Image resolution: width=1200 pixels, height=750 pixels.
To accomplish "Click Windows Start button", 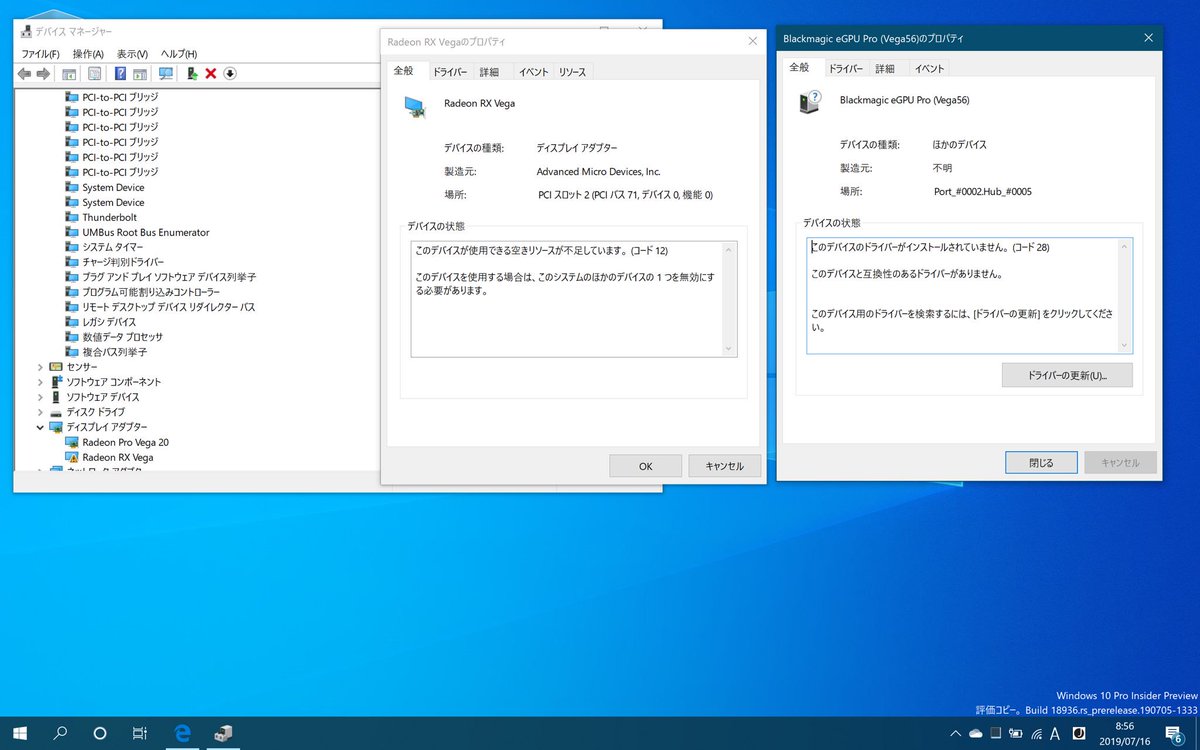I will 20,733.
